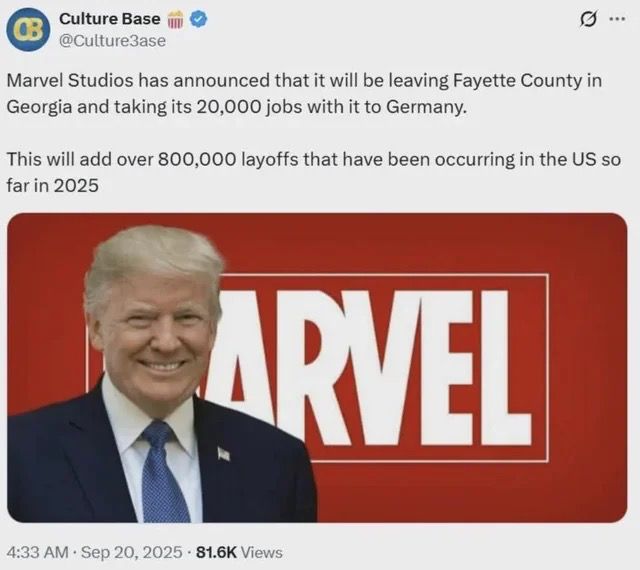Open the 81.6K Views count
The height and width of the screenshot is (570, 640).
point(239,552)
